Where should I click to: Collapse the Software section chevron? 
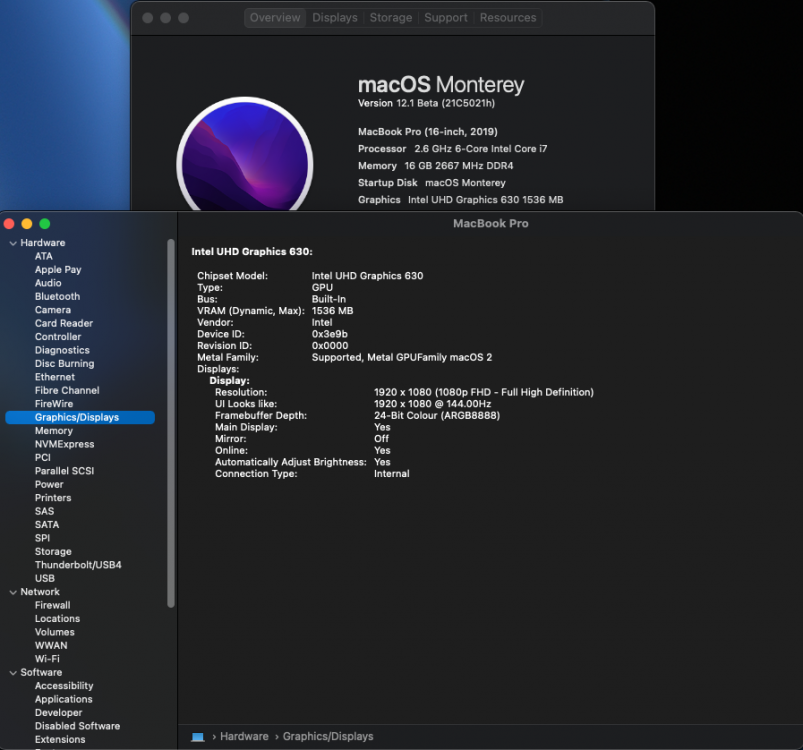(x=13, y=673)
